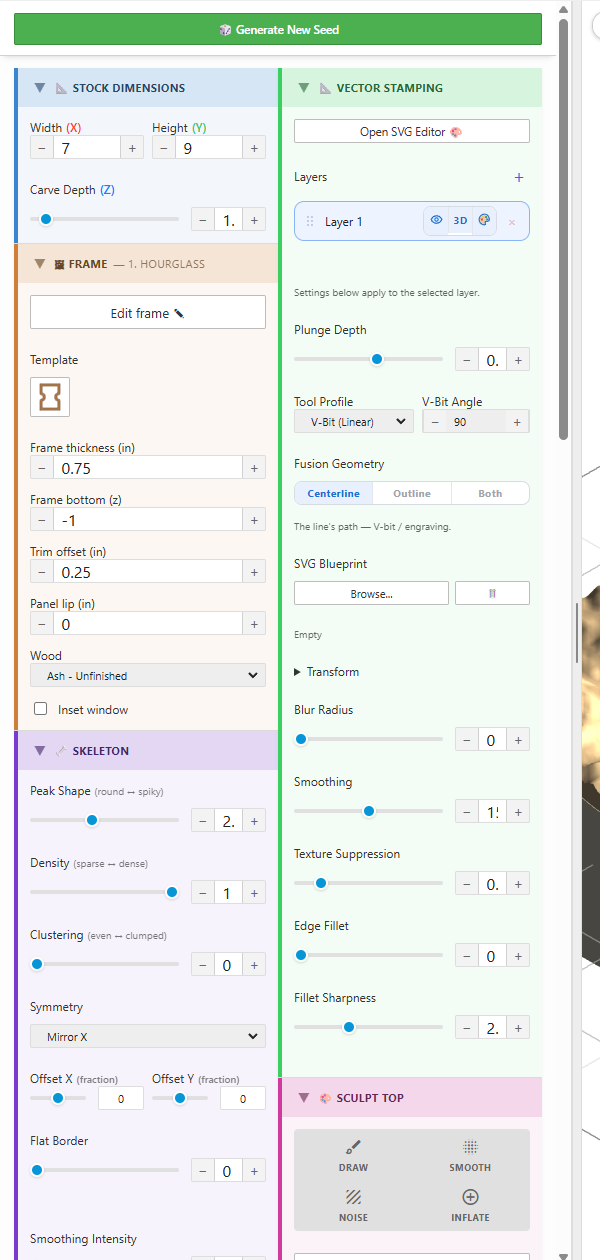Increase Edge Fillet value

tap(518, 956)
